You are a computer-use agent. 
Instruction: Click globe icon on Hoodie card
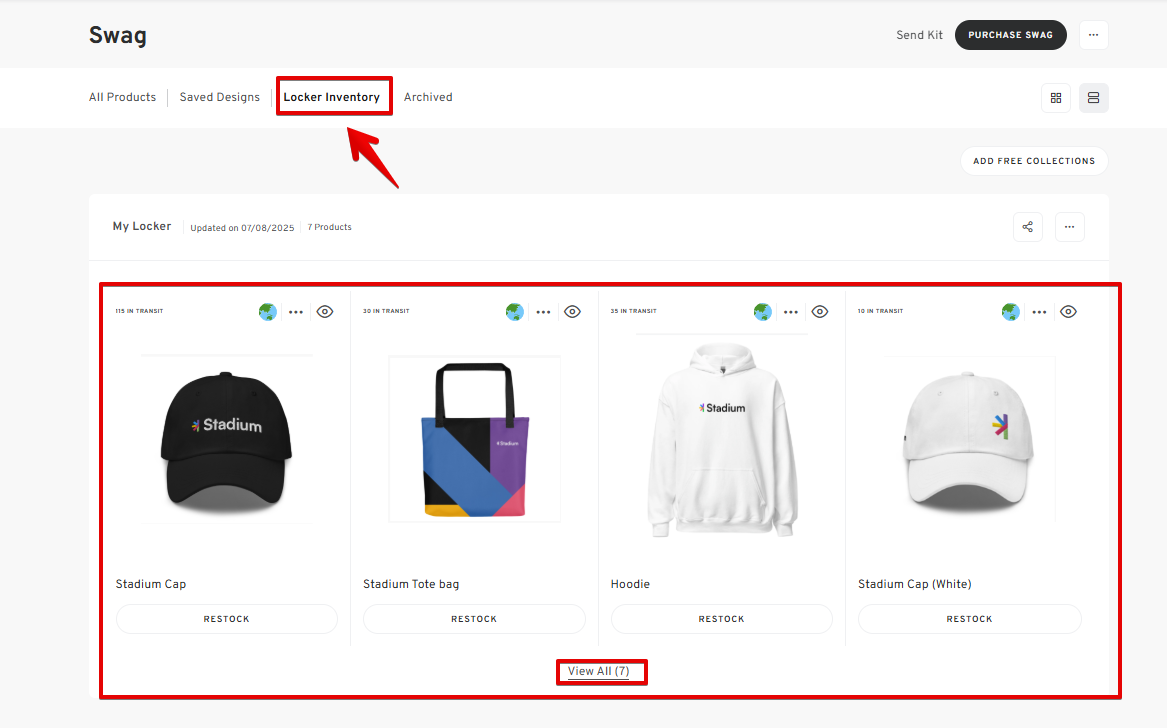click(763, 312)
